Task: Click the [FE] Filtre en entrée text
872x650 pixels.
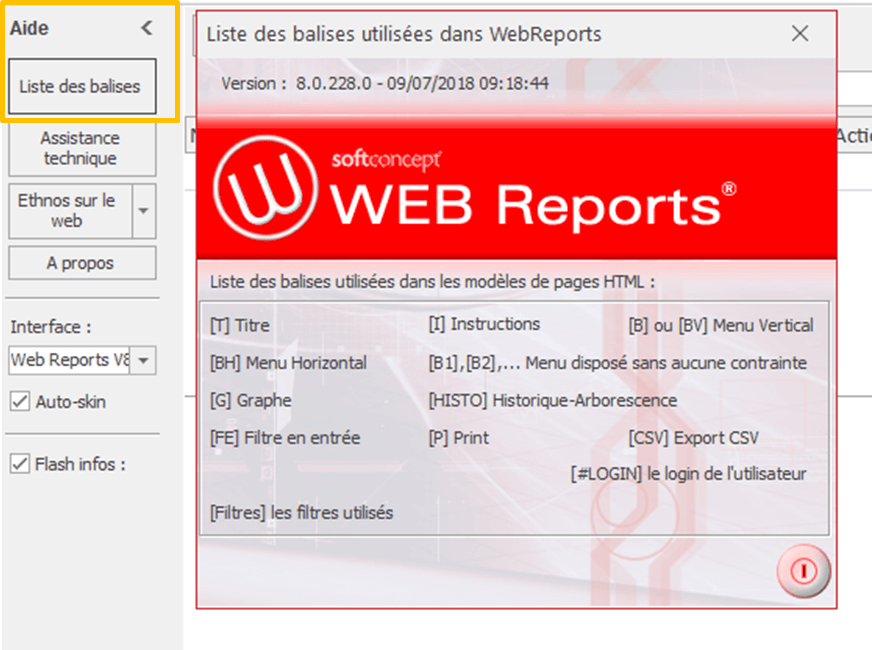Action: [x=285, y=438]
